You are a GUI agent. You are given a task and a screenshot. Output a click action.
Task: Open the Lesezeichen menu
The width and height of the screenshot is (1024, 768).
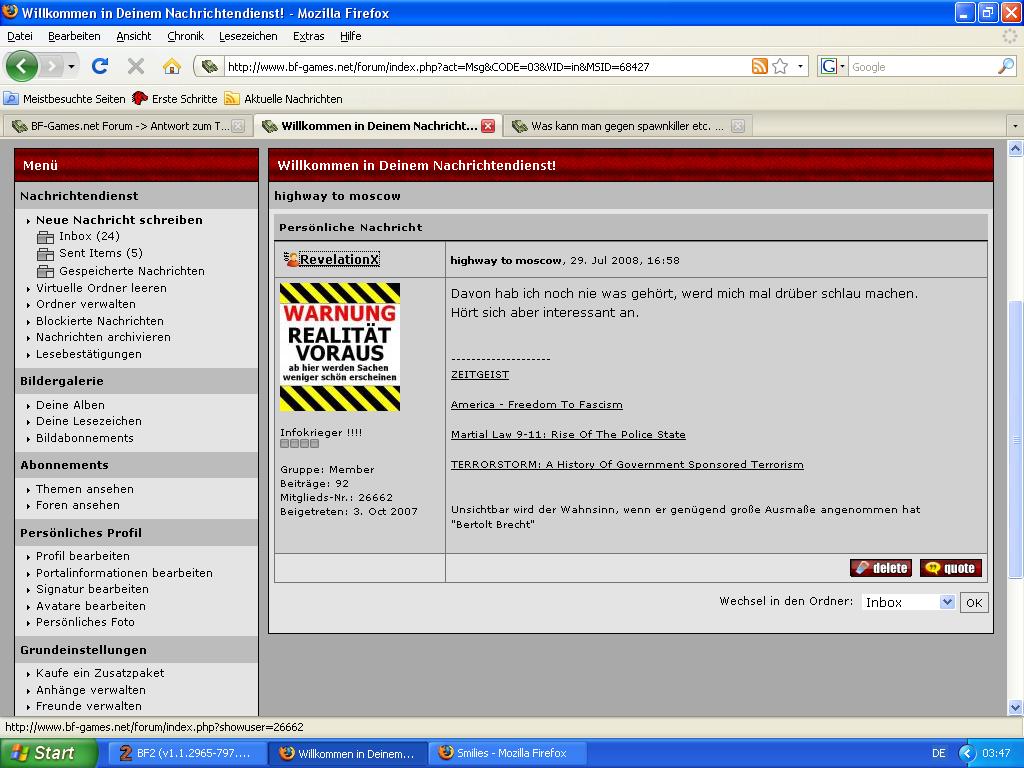coord(248,36)
